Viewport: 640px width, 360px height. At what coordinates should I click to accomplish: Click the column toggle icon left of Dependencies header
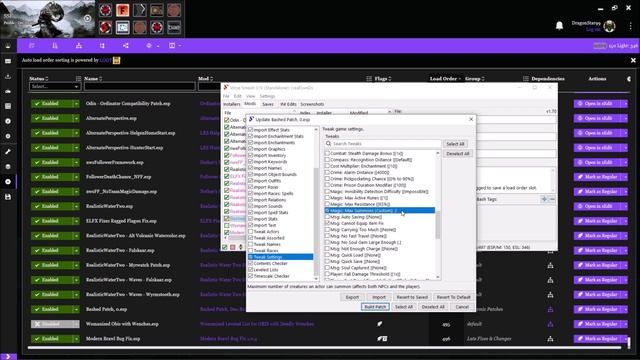click(526, 79)
